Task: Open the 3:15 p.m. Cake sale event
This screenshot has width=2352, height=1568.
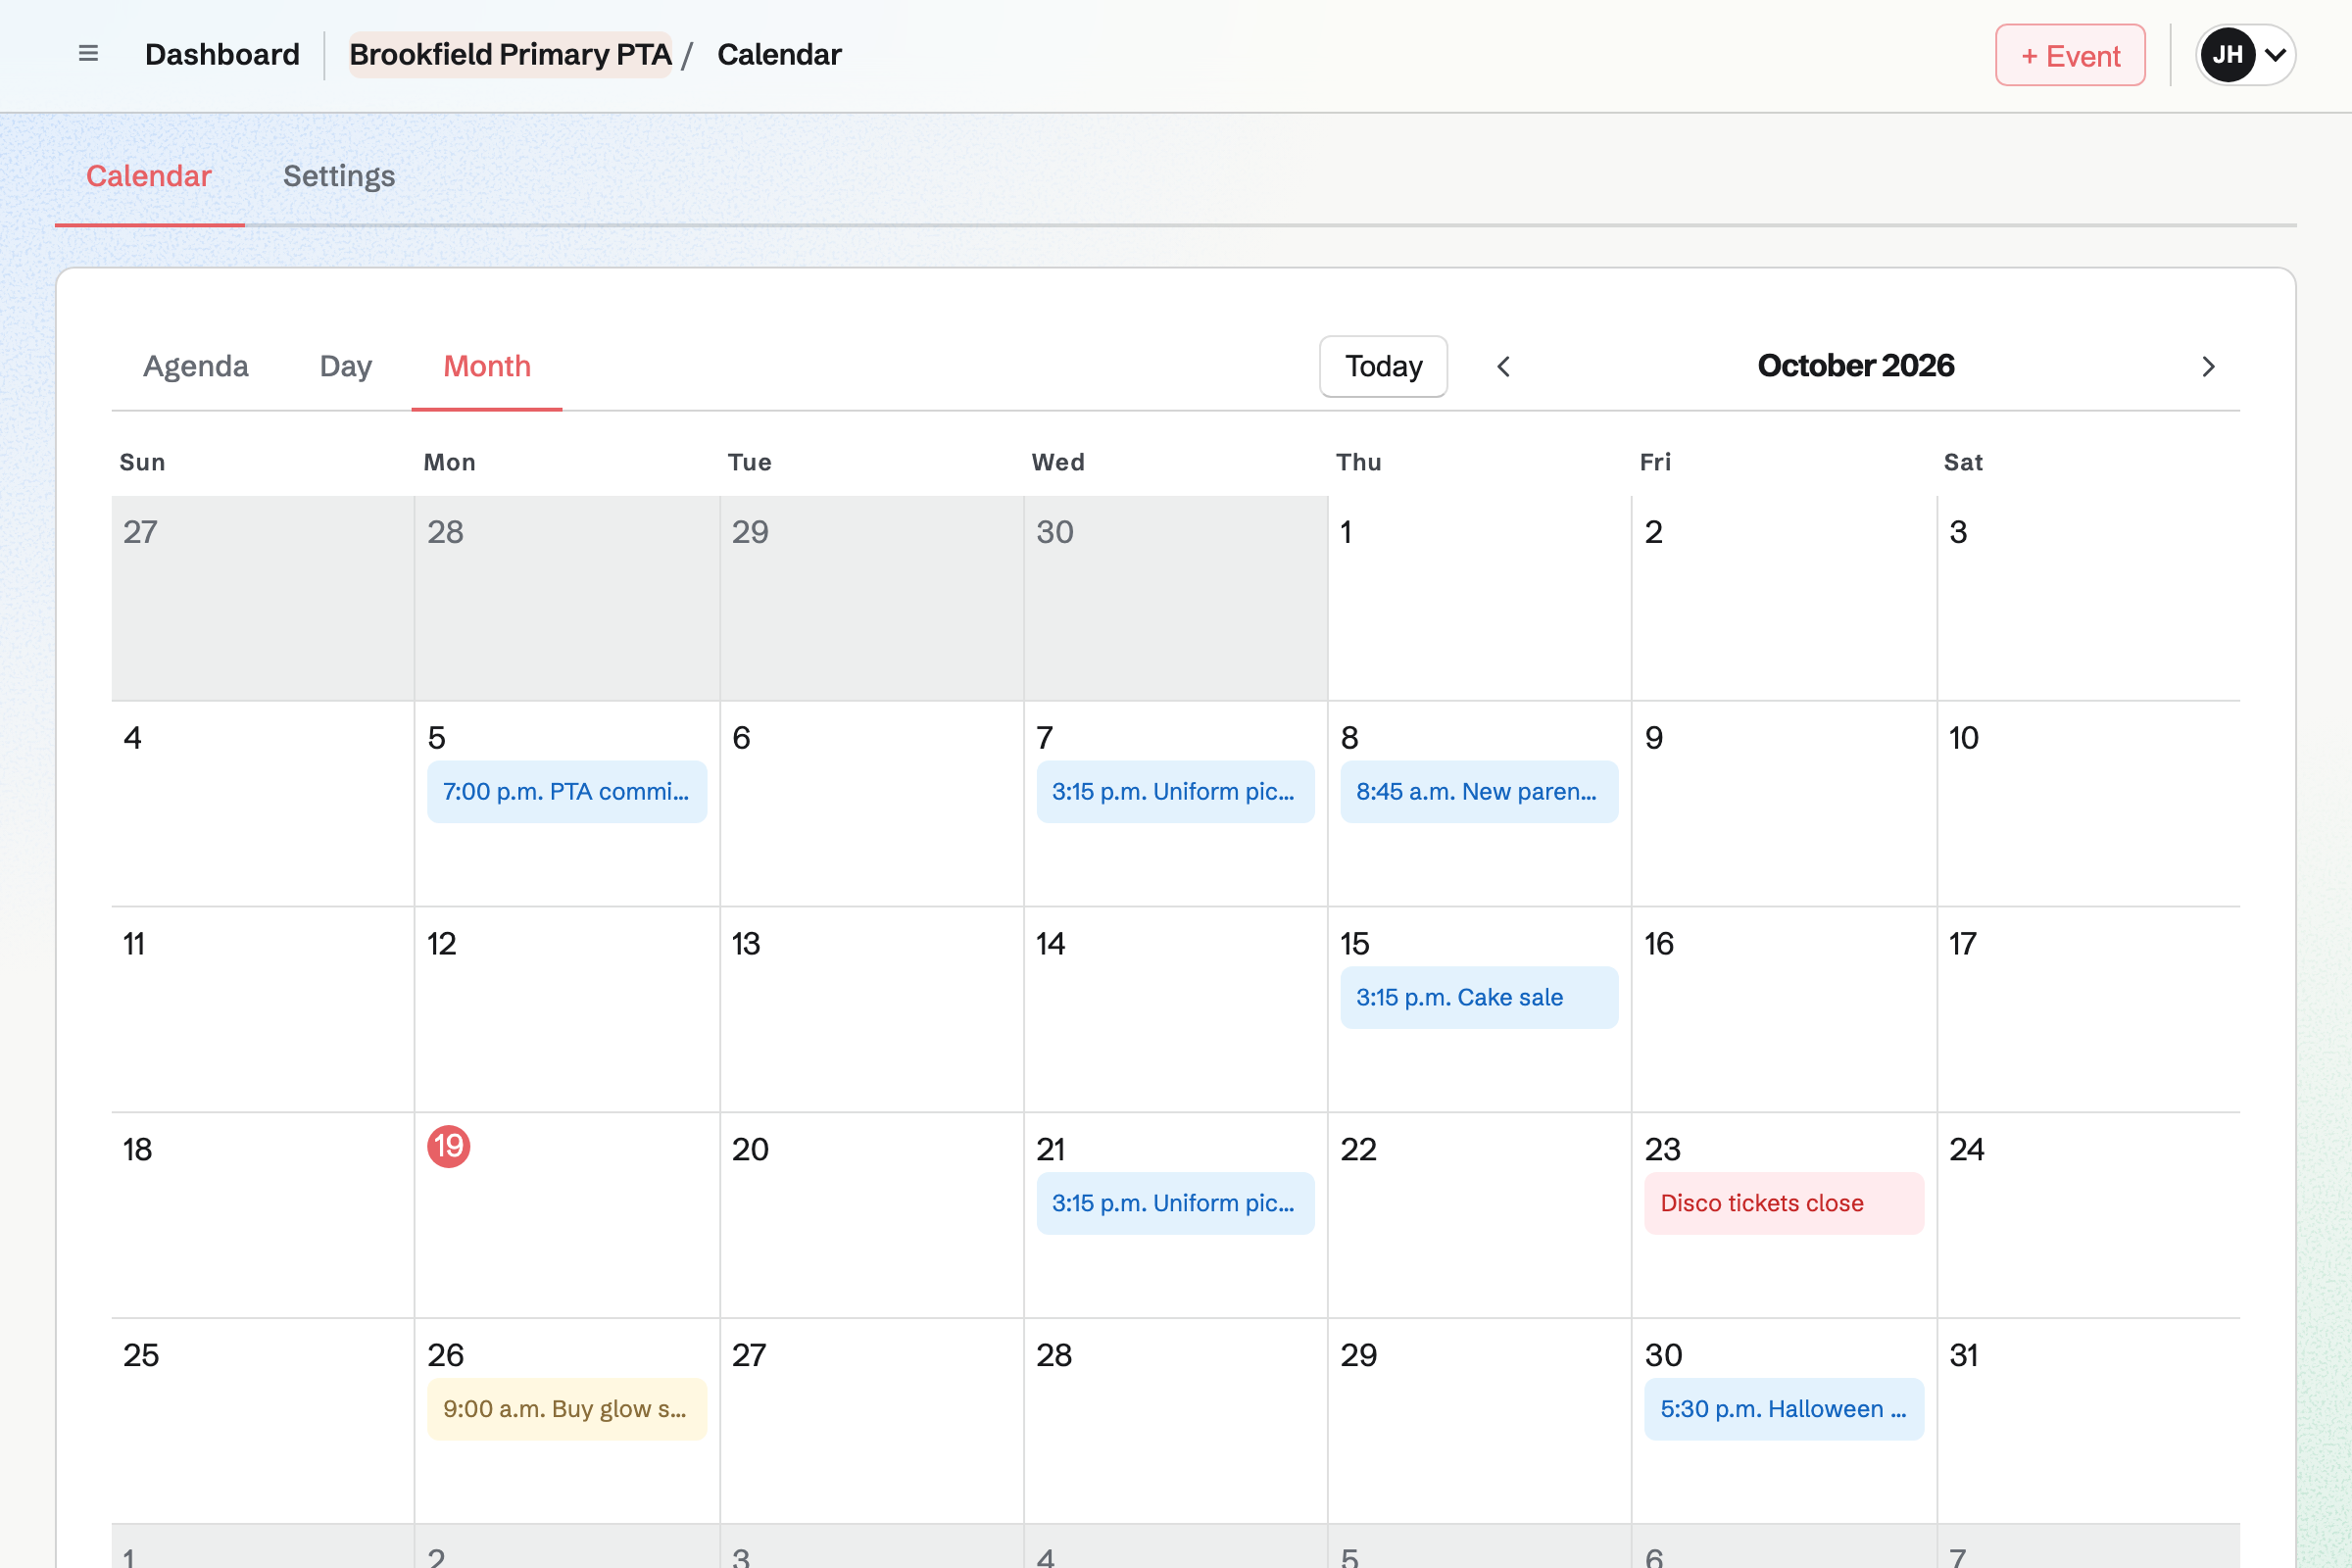Action: (x=1479, y=997)
